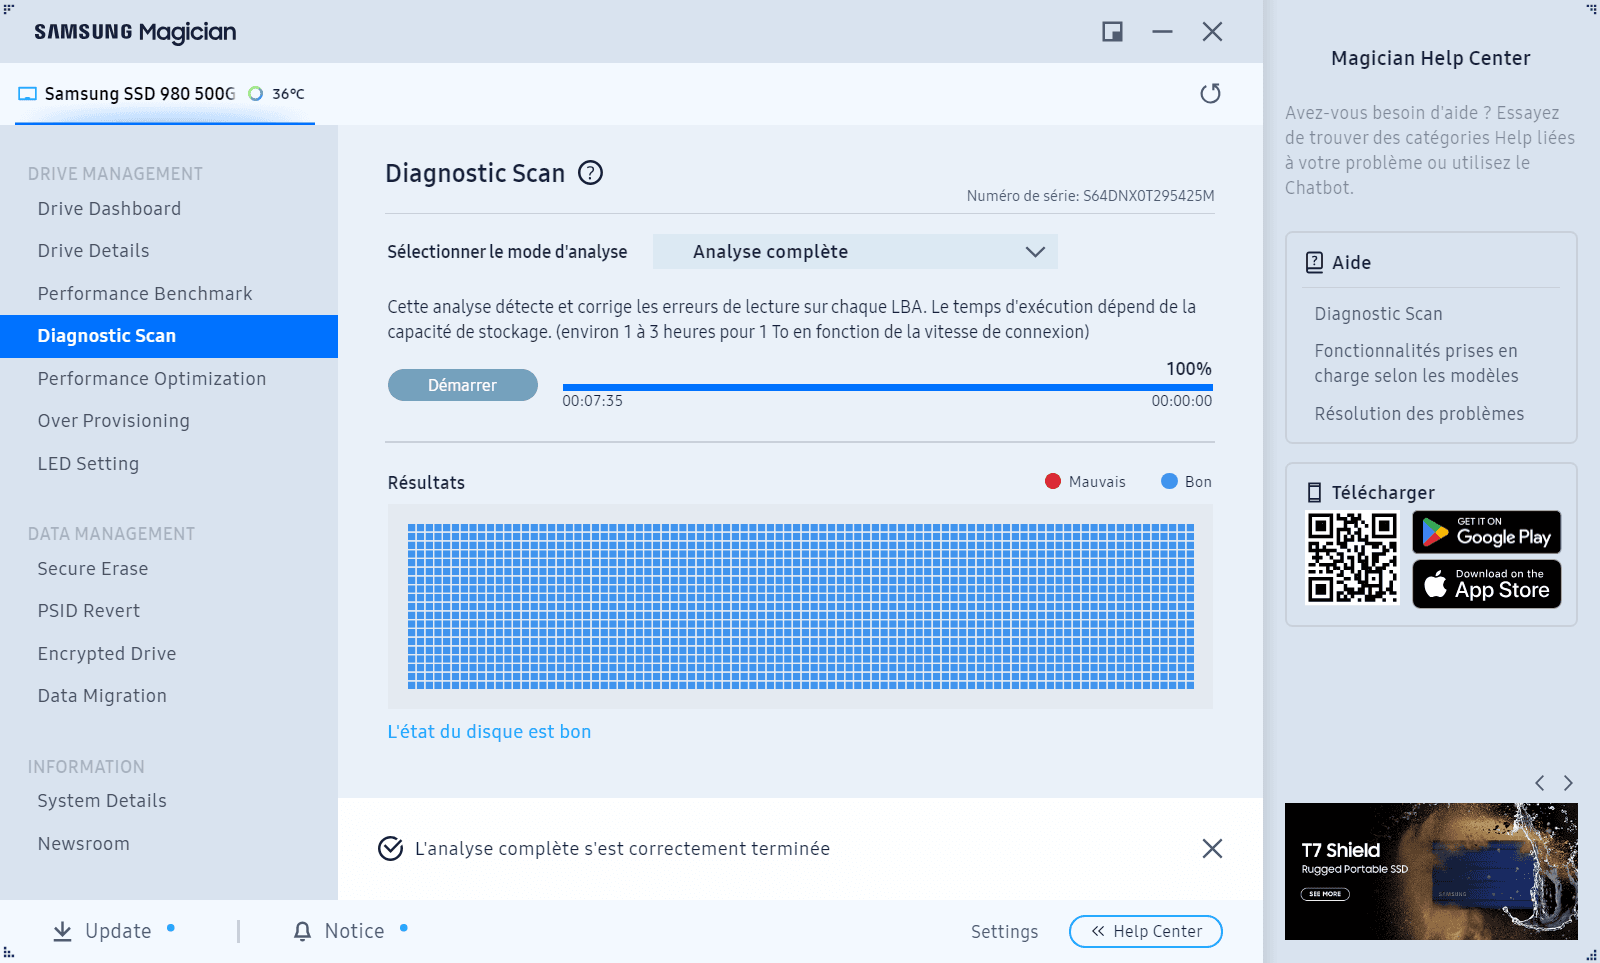Click the 100% progress label

coord(1189,369)
